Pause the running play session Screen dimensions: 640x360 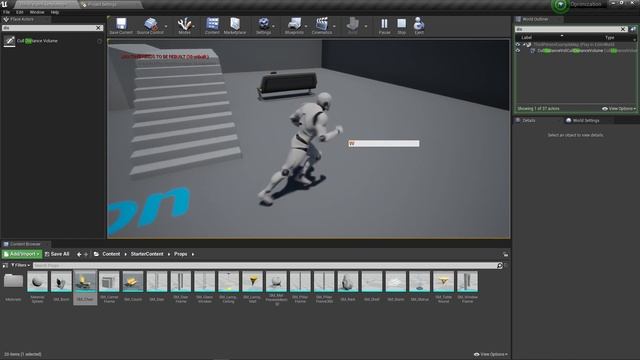(384, 26)
